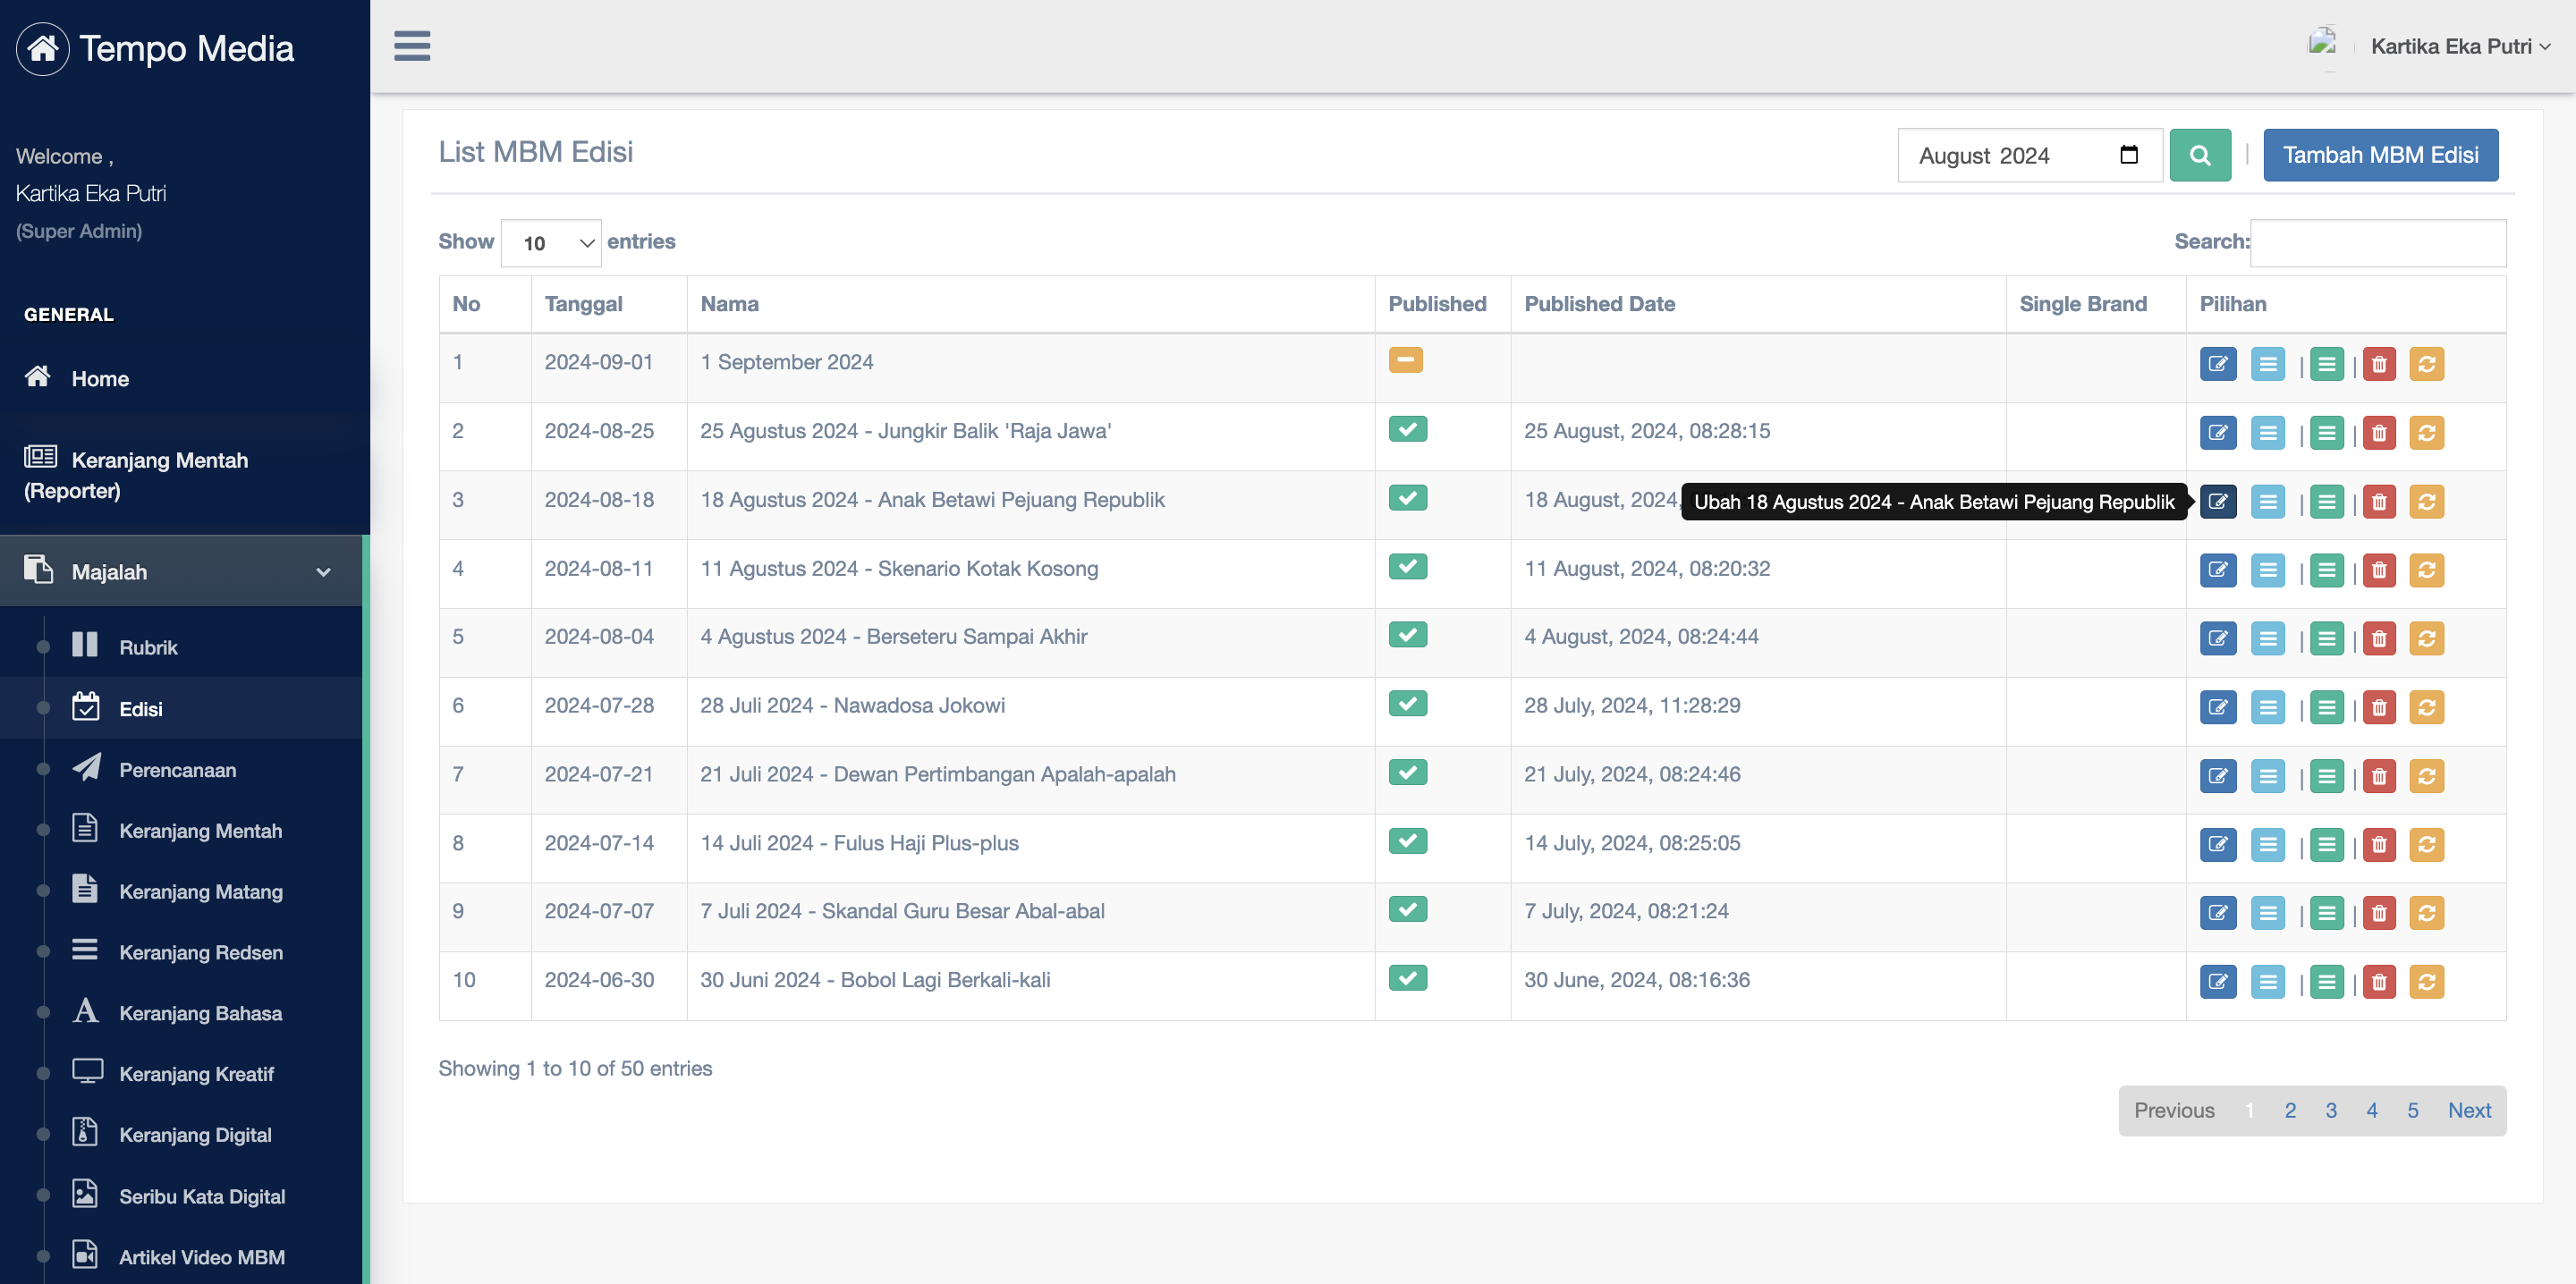Click the Previous pagination link
The width and height of the screenshot is (2576, 1284).
point(2174,1110)
